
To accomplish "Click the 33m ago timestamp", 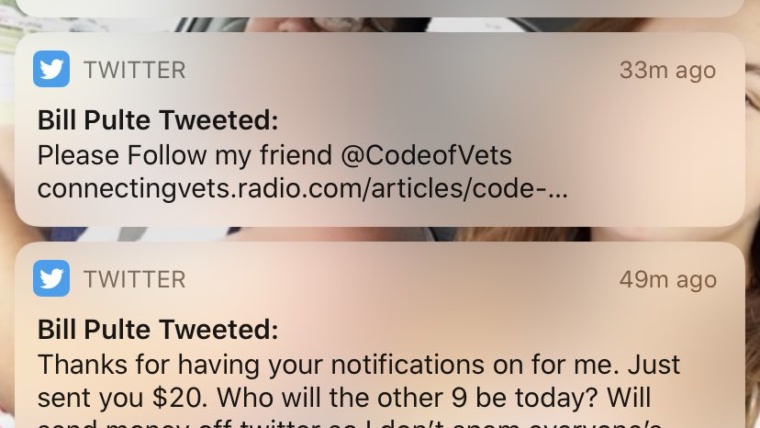I will pos(667,71).
